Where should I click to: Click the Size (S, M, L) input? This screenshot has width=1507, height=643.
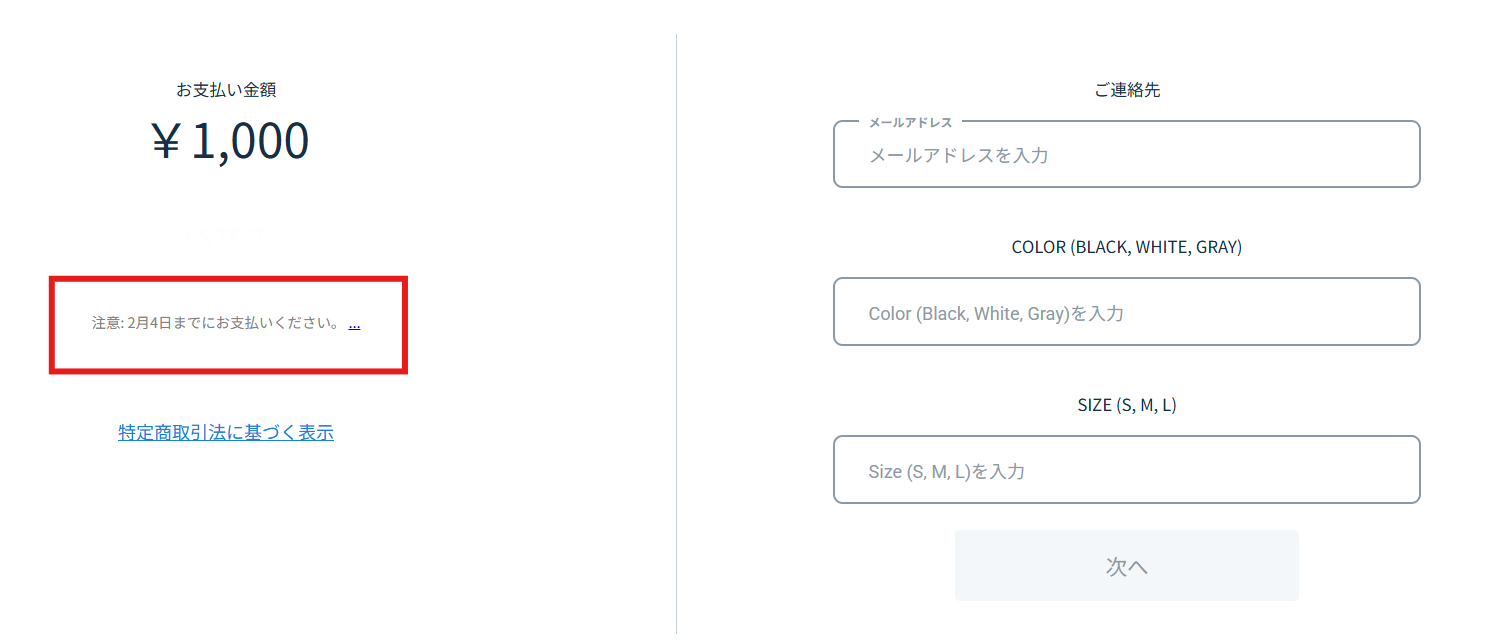tap(1126, 470)
